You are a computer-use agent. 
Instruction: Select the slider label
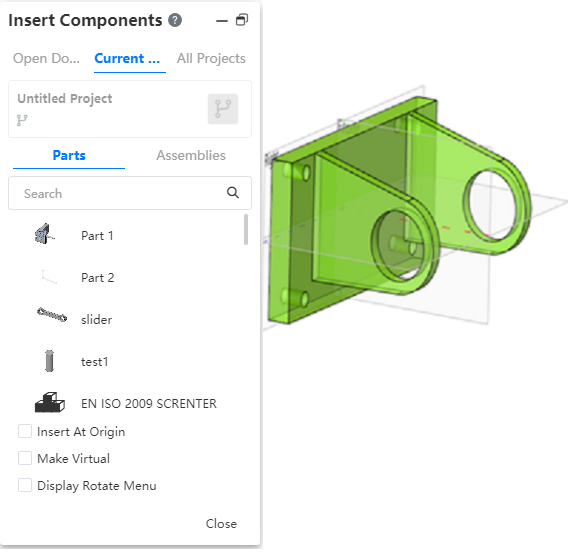coord(96,320)
